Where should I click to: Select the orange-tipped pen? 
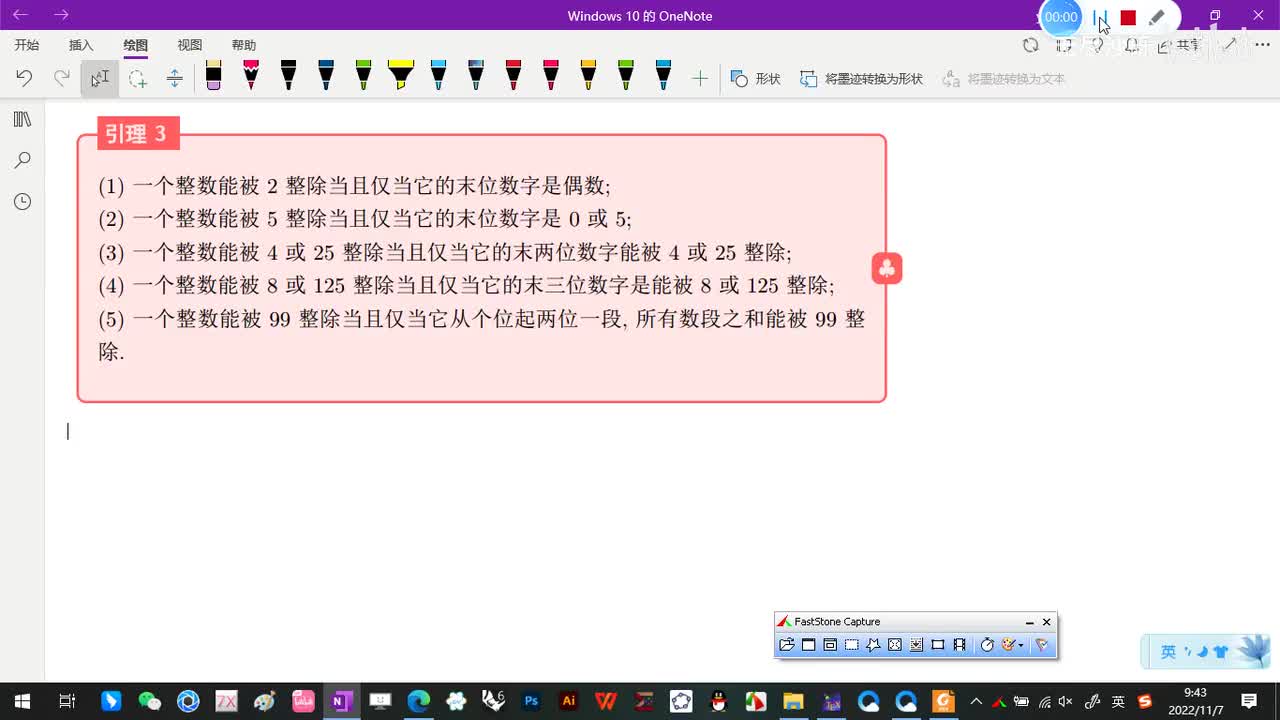[588, 75]
